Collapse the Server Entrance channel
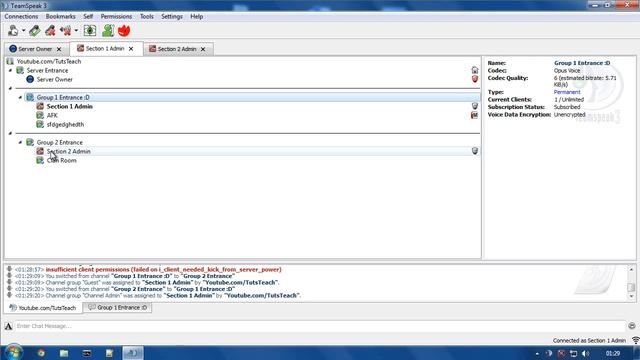Screen dimensions: 640x360 [x=11, y=71]
